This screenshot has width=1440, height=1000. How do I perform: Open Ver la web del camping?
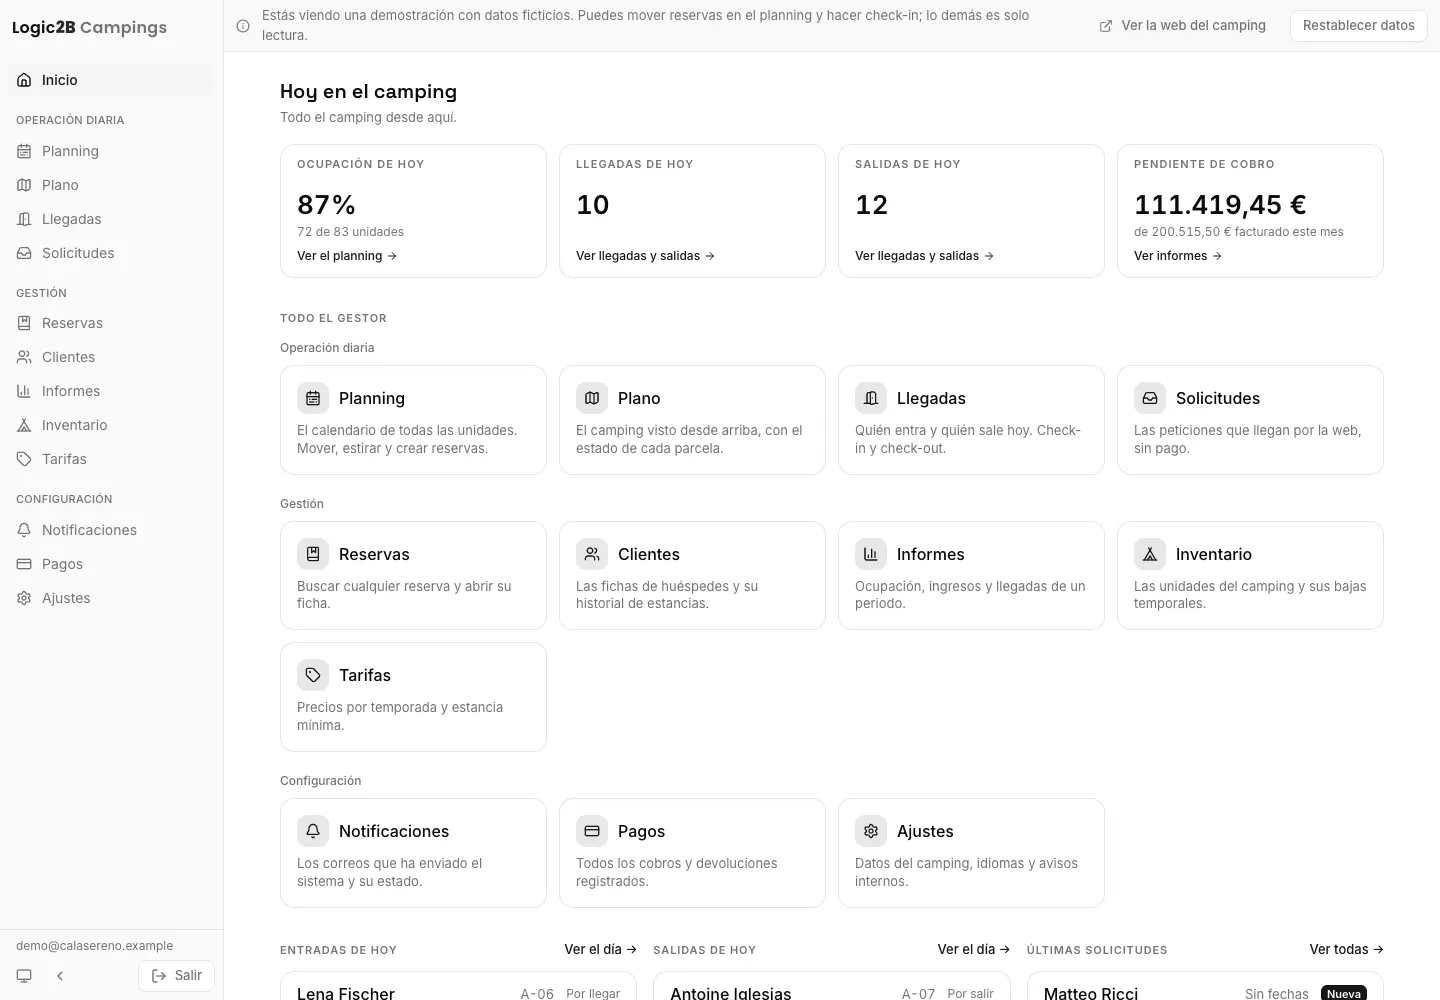pos(1182,26)
